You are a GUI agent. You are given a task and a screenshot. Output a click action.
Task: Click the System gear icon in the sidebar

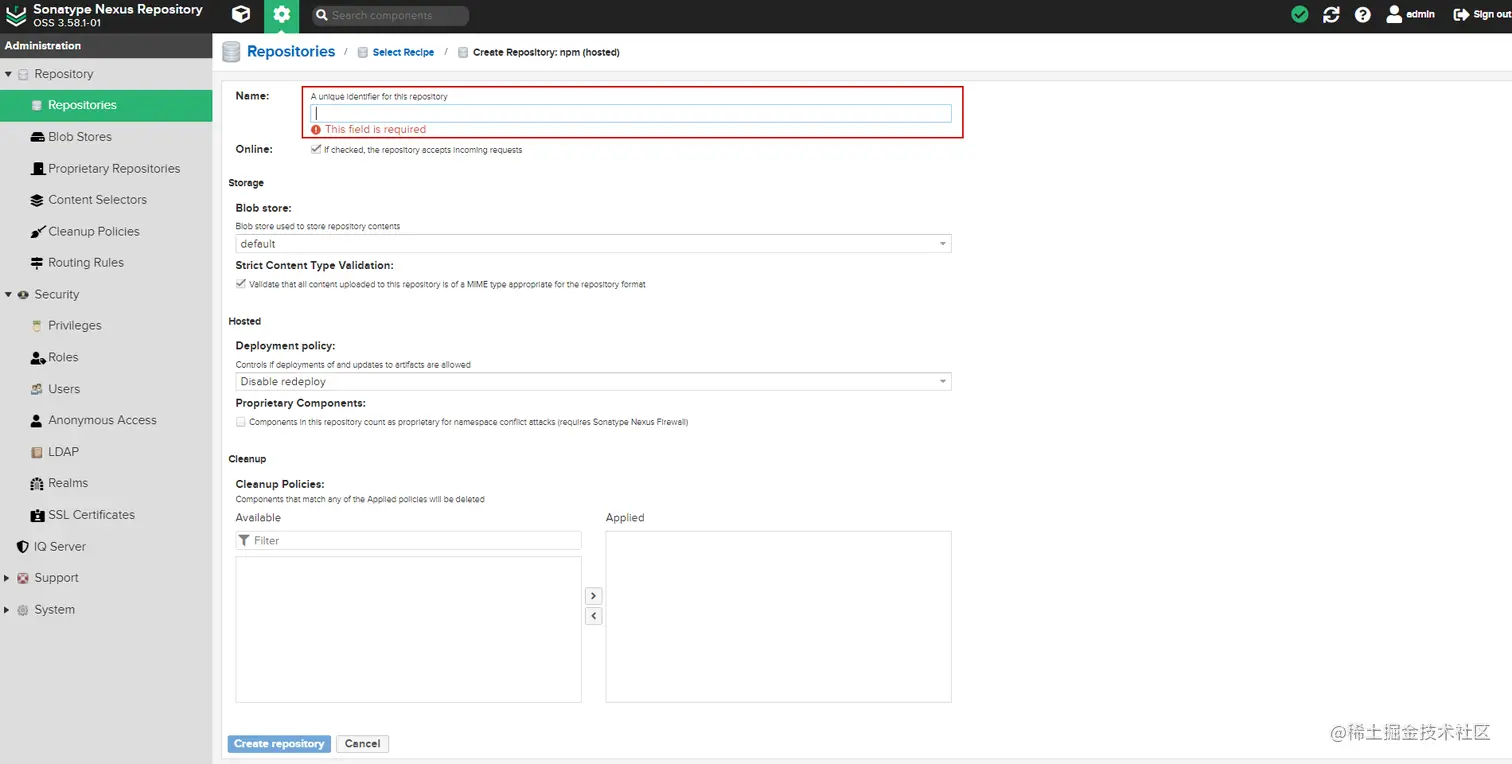coord(23,610)
